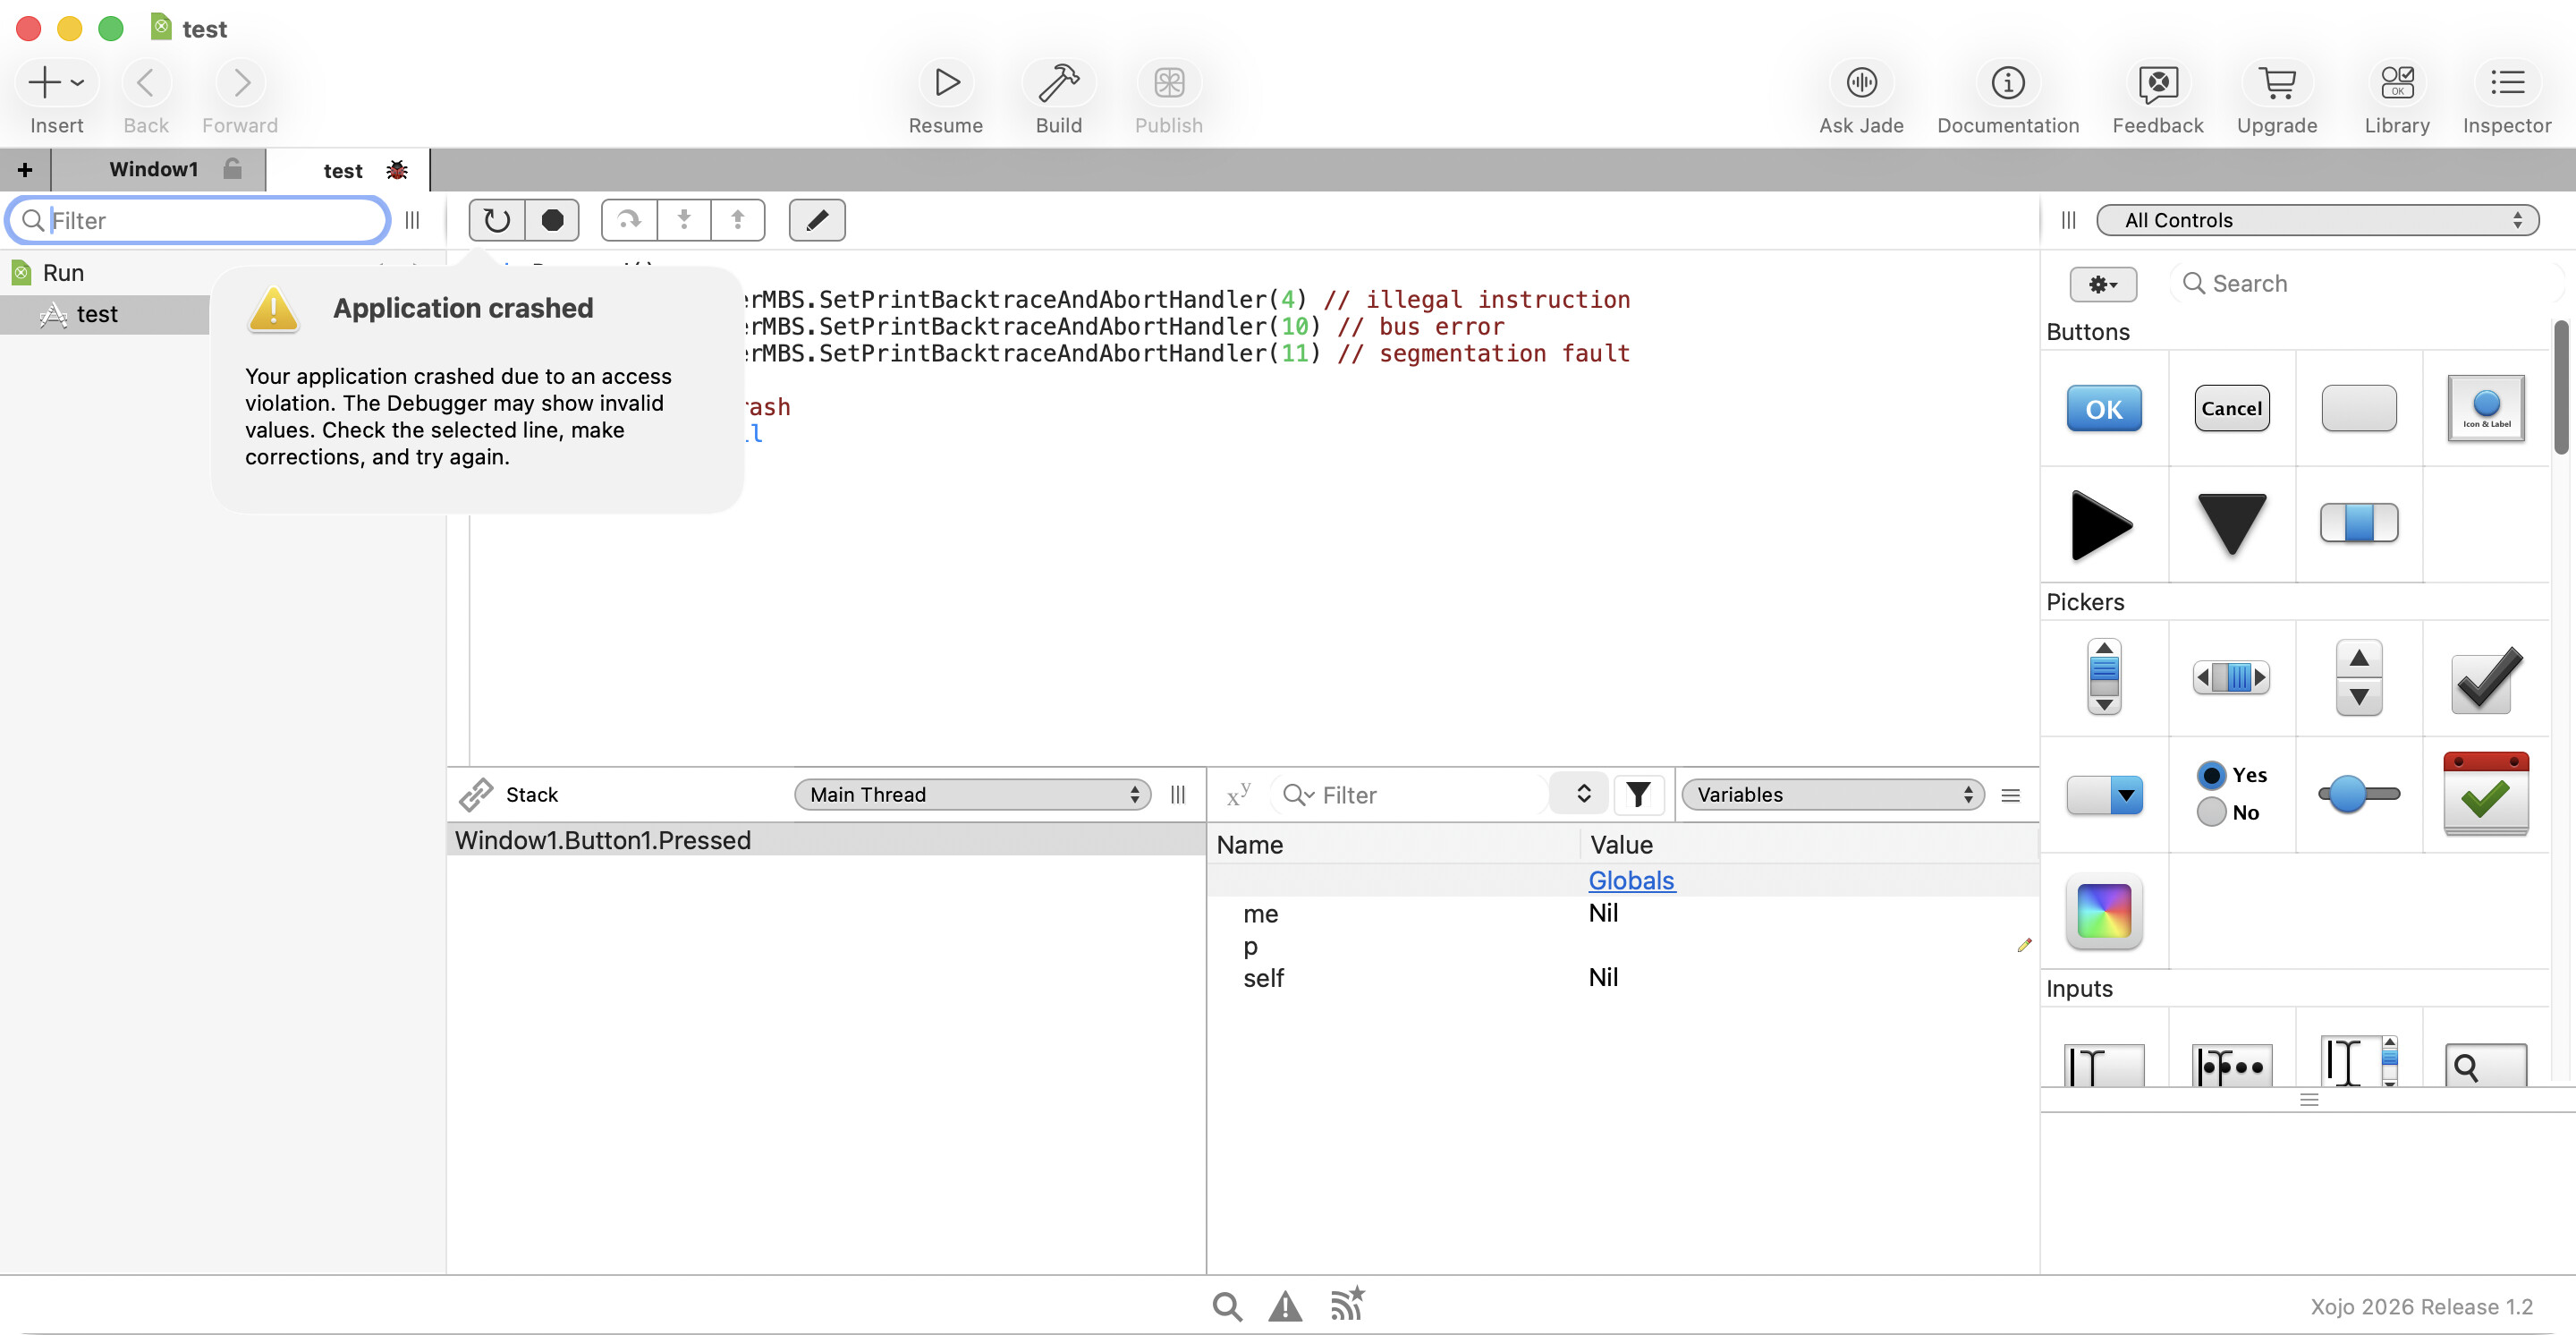Viewport: 2576px width, 1335px height.
Task: Open the news feed star icon
Action: pyautogui.click(x=1347, y=1303)
